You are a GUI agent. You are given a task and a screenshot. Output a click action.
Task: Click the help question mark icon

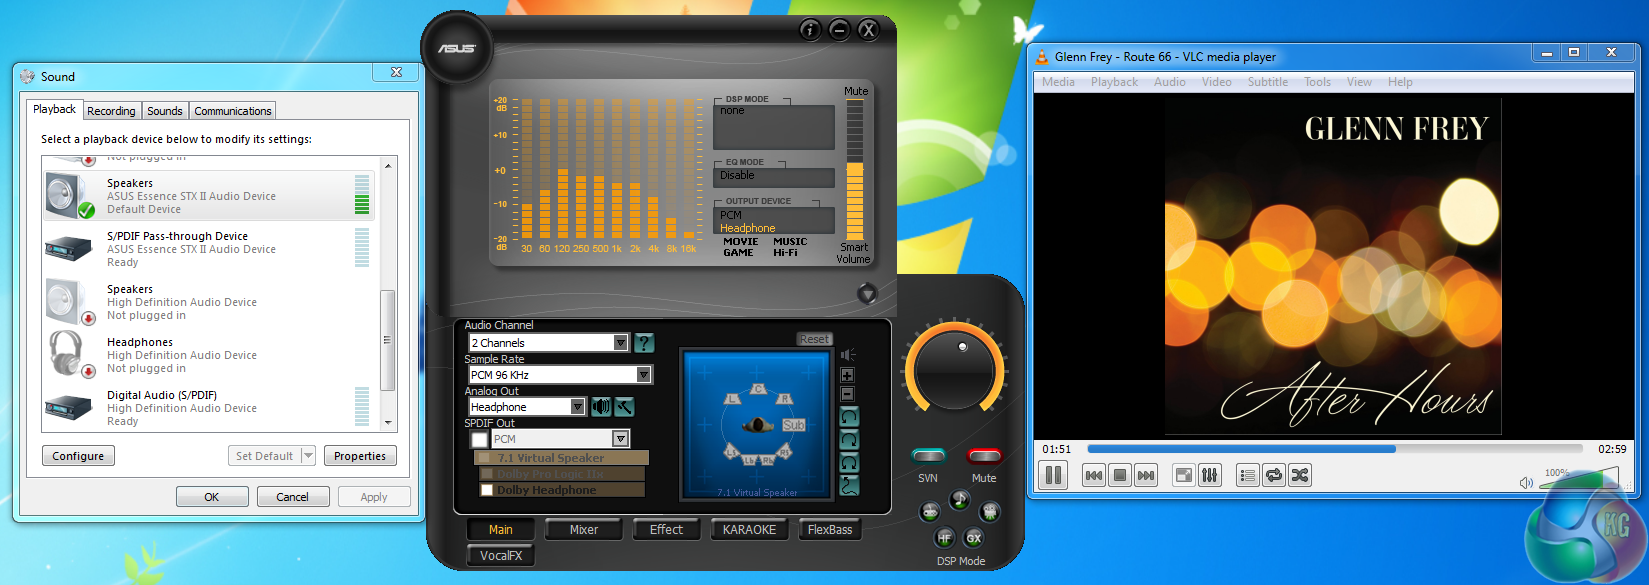[644, 343]
